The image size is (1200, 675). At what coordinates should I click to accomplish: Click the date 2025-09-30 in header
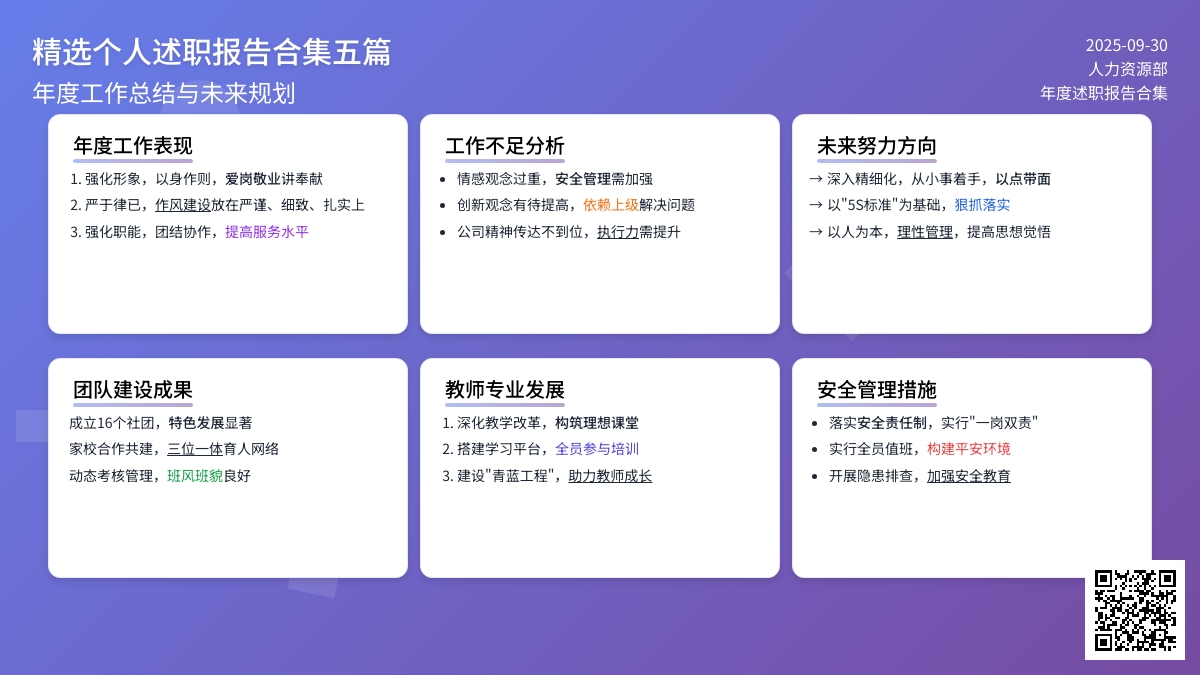pos(1126,45)
